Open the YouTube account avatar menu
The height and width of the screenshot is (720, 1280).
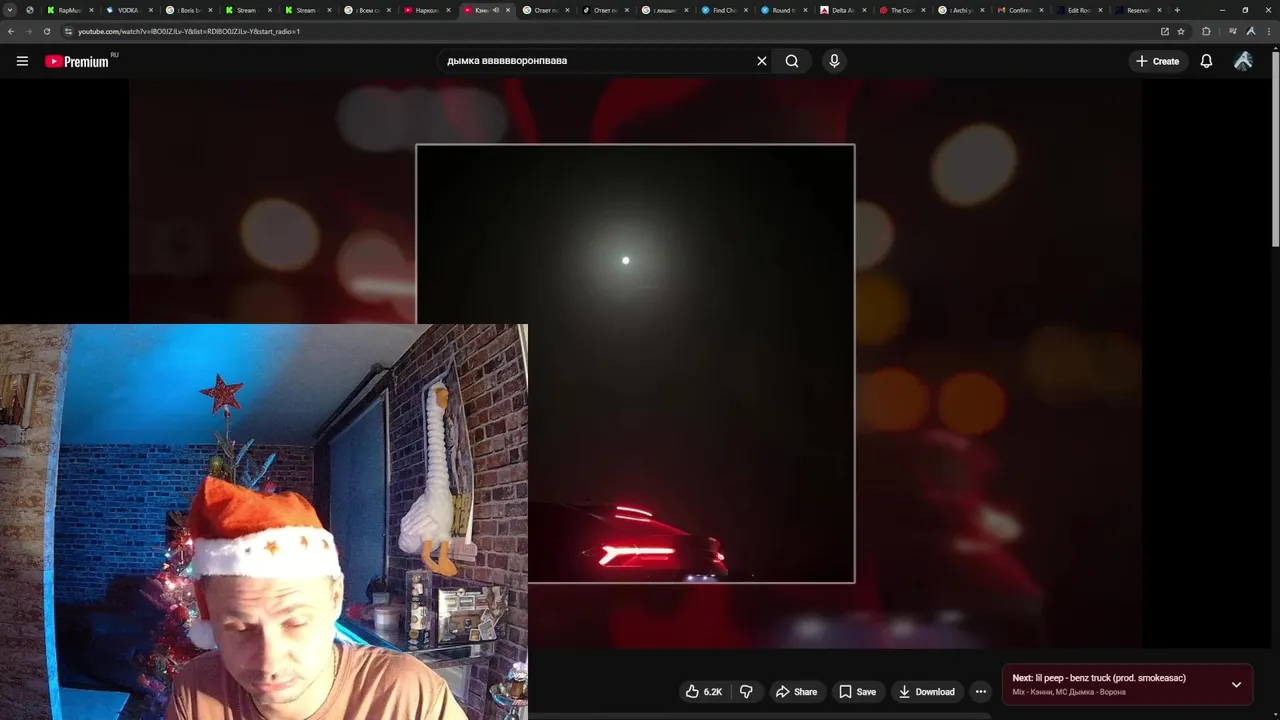coord(1243,61)
